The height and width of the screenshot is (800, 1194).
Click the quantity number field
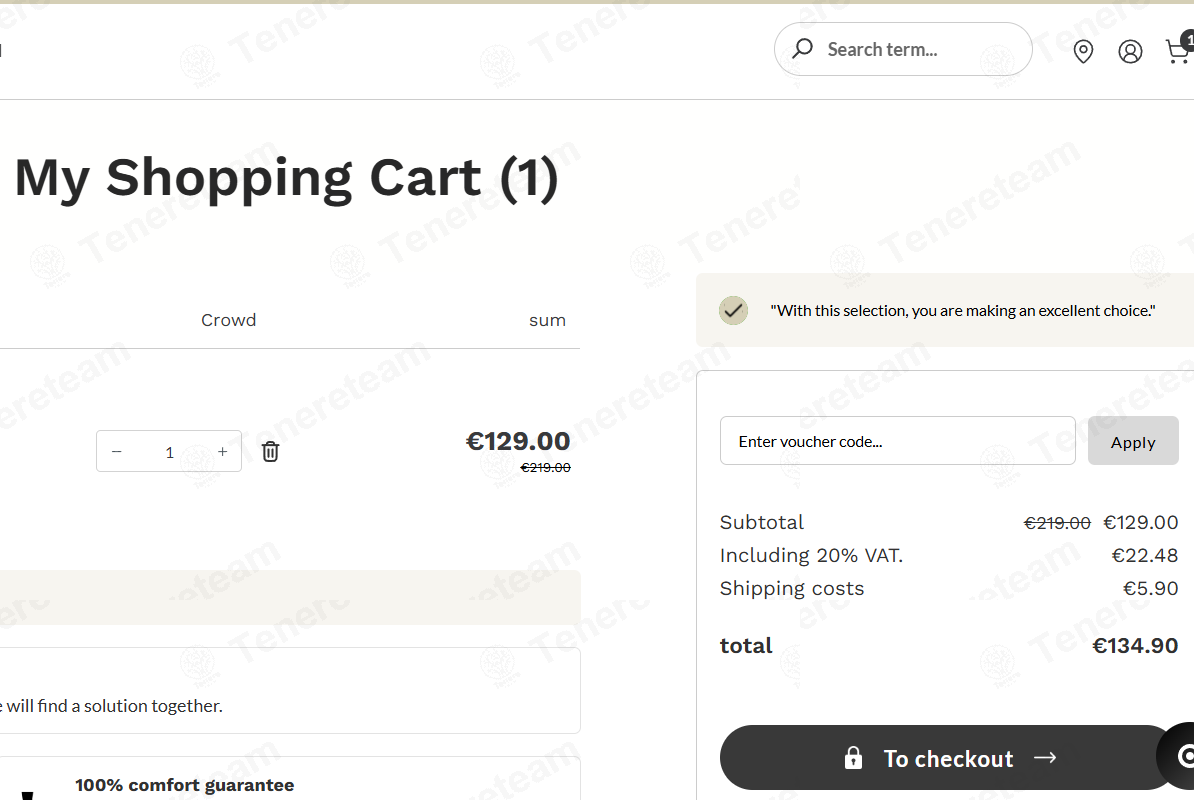click(170, 452)
